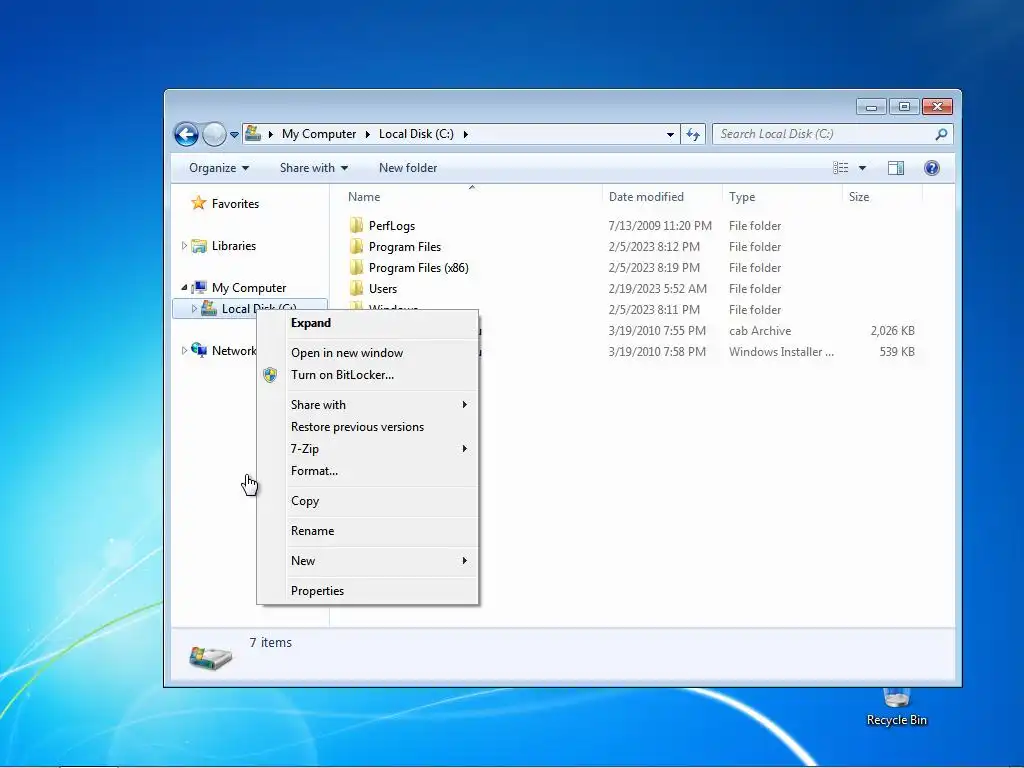Click the drive icon in details pane

pos(210,657)
